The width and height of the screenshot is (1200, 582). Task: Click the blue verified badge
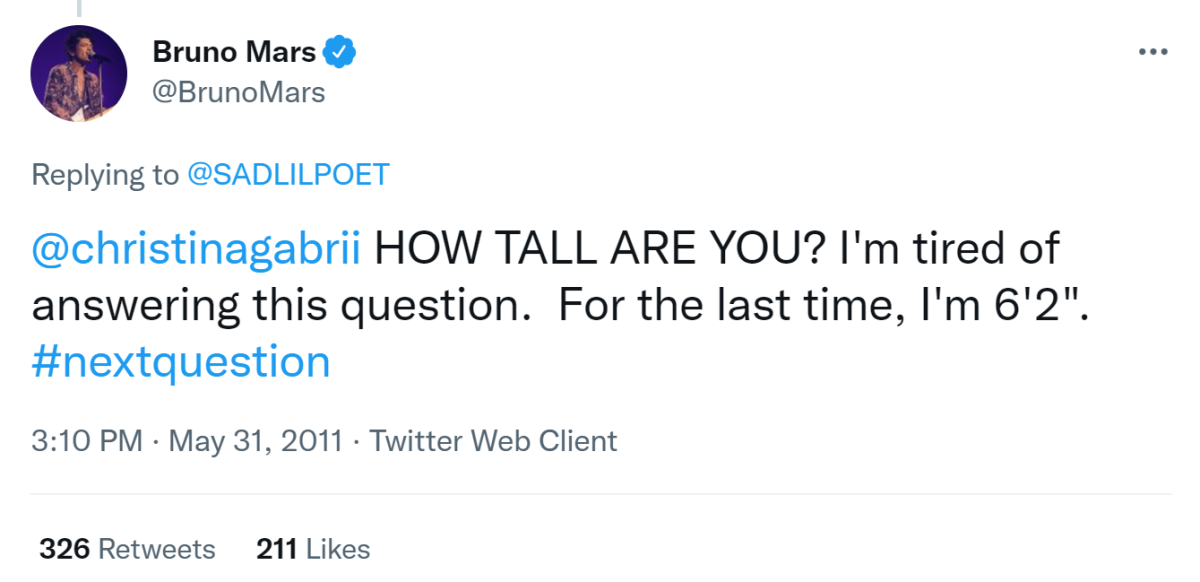click(342, 52)
